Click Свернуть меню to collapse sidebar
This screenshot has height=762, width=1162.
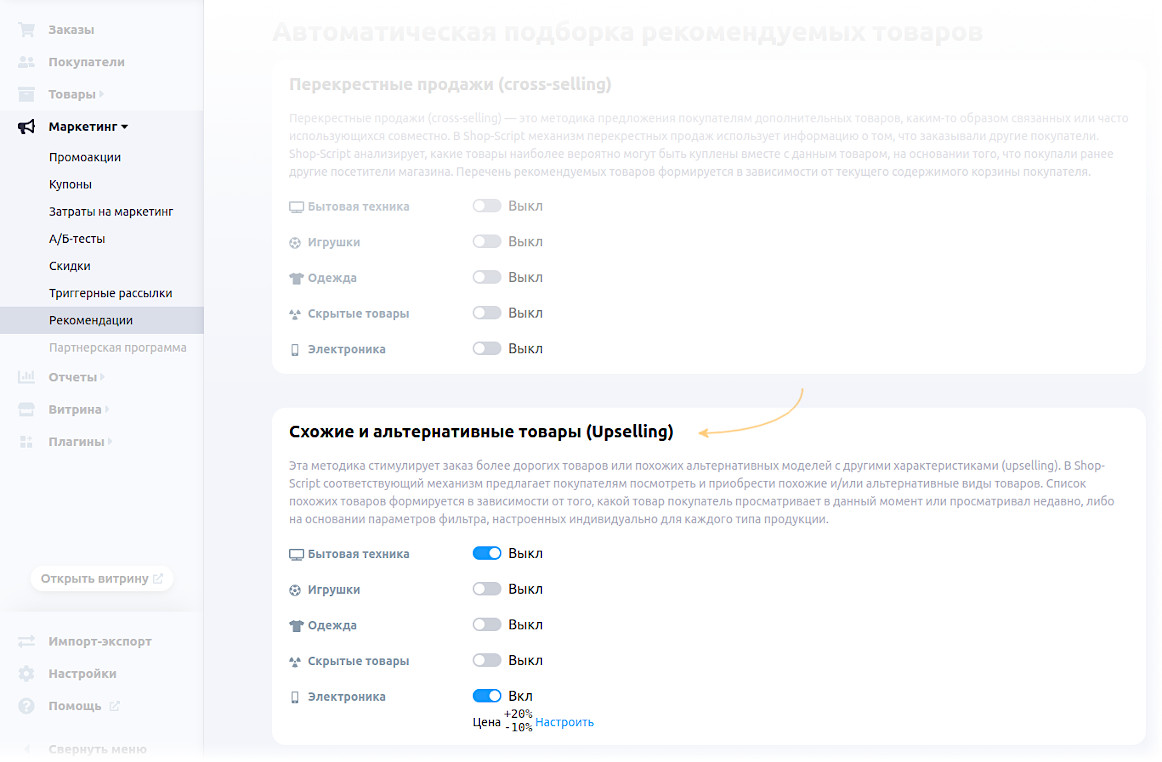97,749
